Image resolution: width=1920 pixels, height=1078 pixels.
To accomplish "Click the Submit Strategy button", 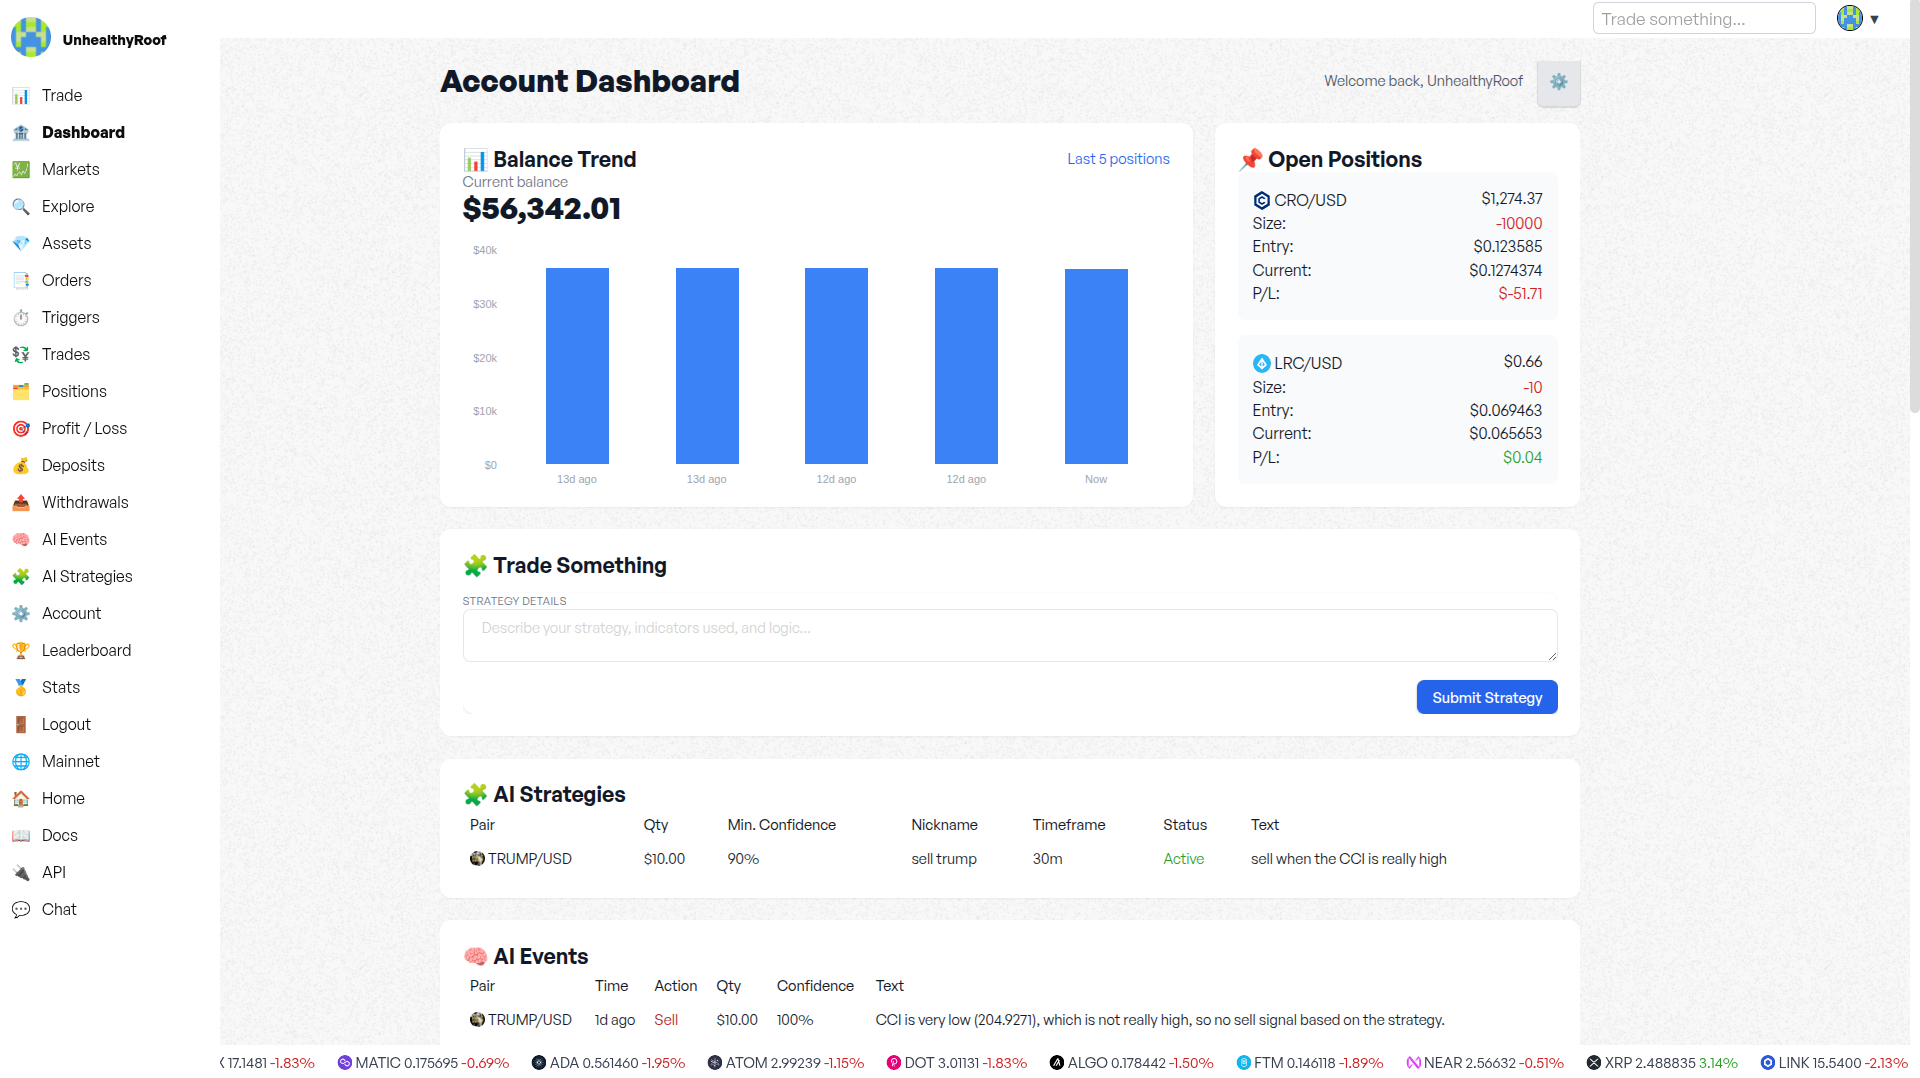I will 1486,697.
